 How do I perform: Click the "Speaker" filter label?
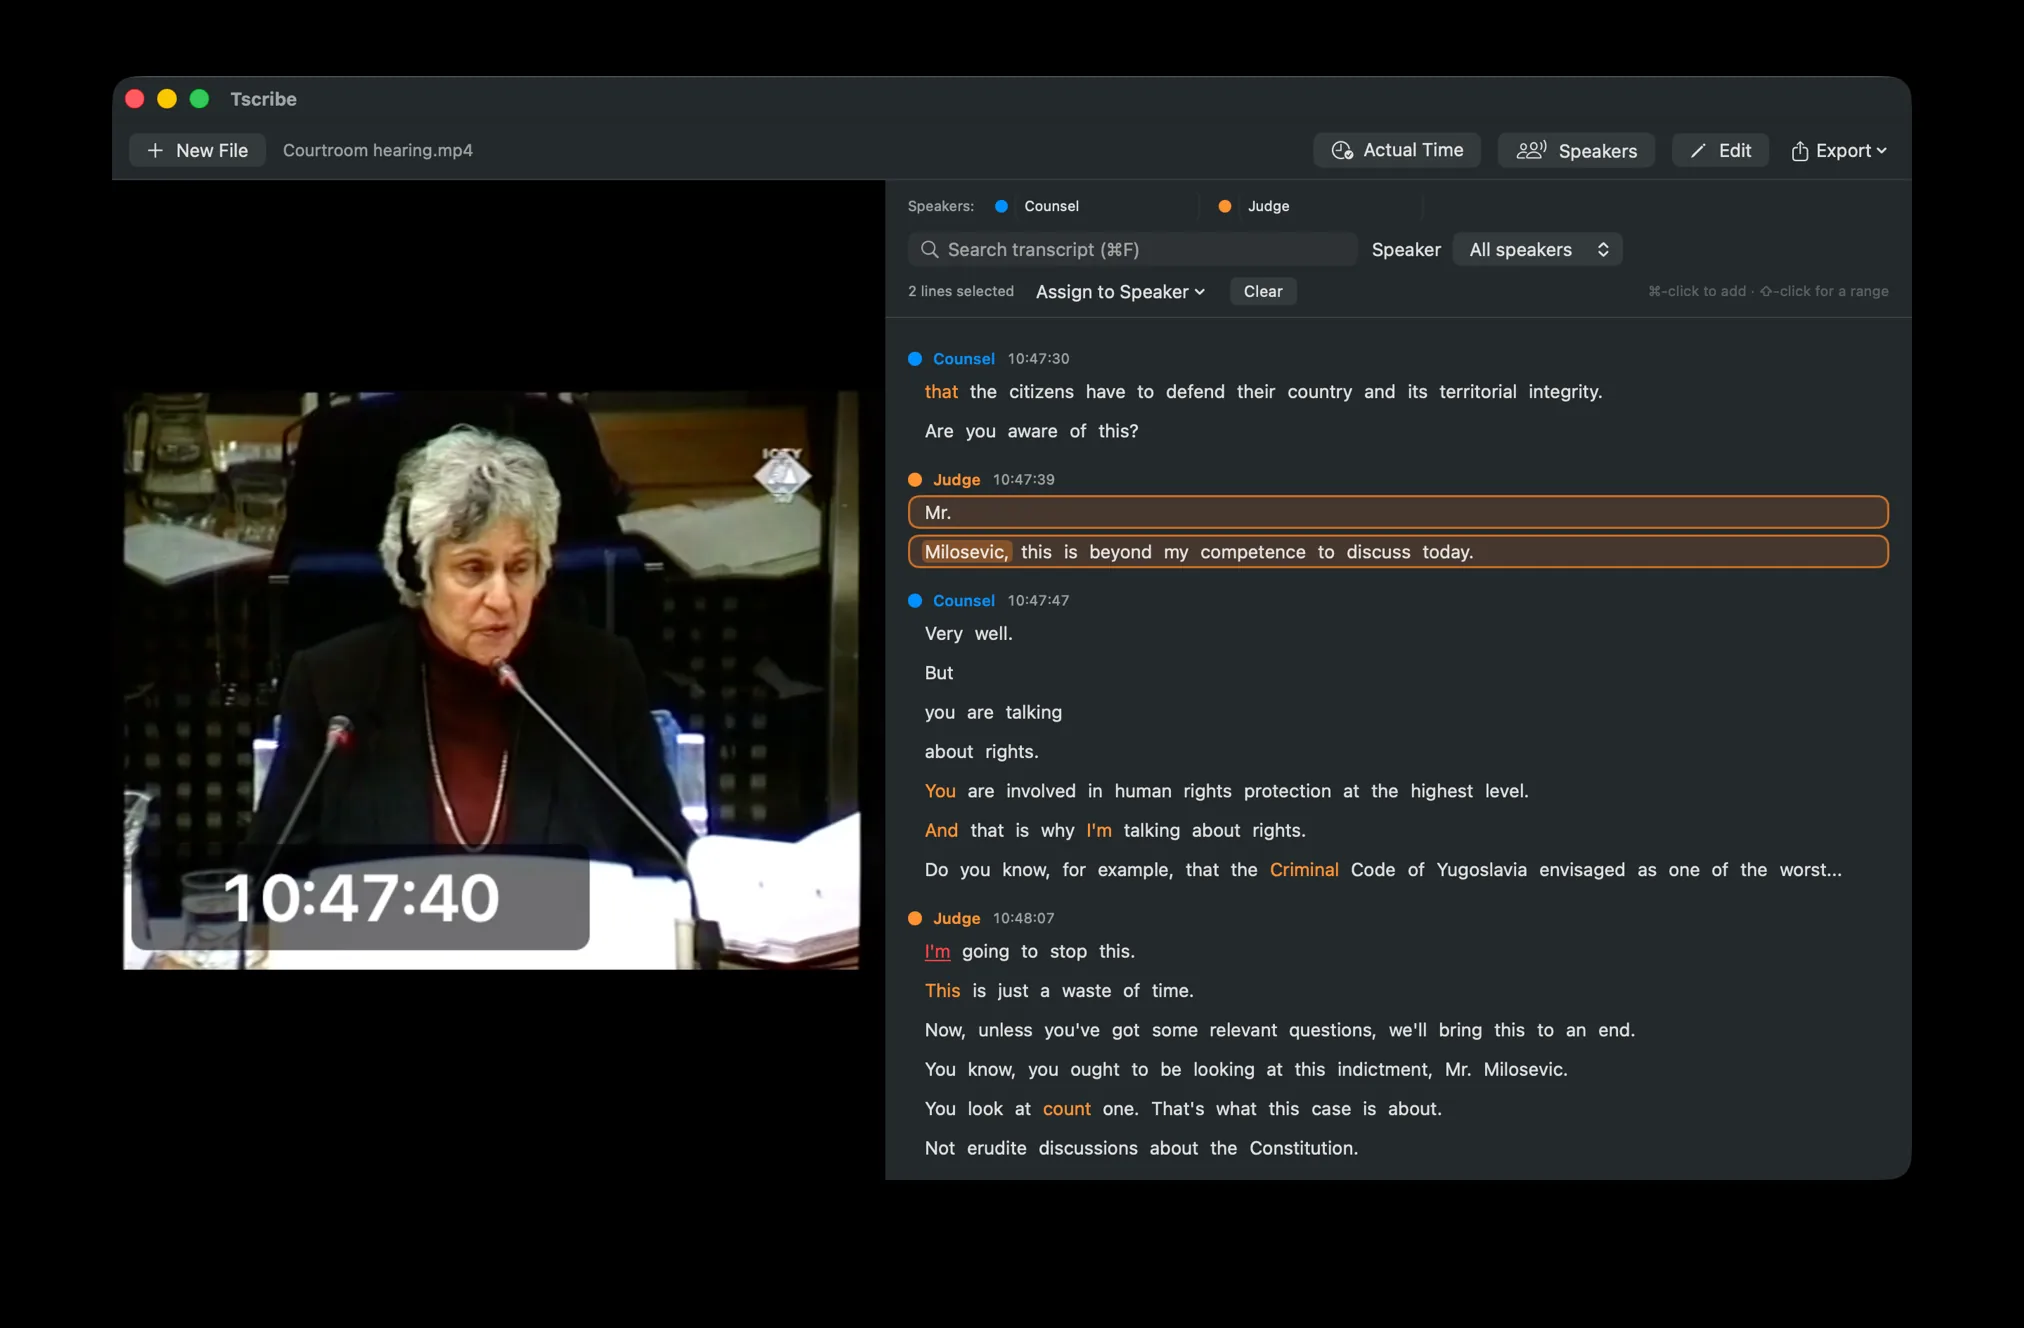click(x=1406, y=249)
